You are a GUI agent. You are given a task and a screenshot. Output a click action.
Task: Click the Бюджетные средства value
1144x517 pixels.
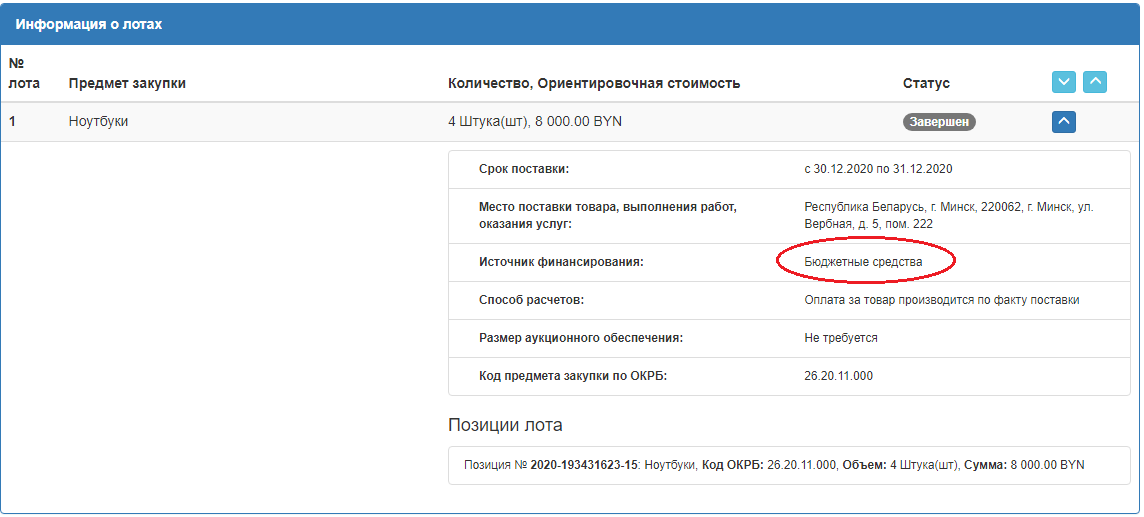863,260
